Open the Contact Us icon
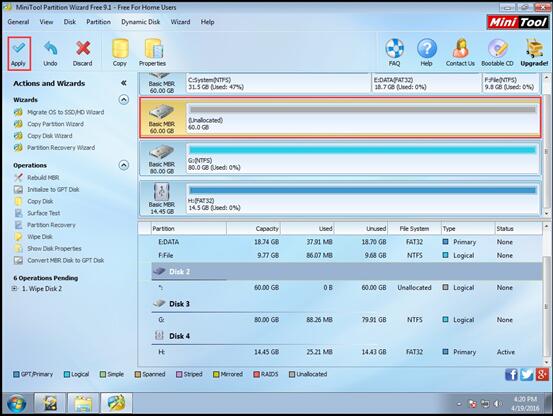 point(460,48)
